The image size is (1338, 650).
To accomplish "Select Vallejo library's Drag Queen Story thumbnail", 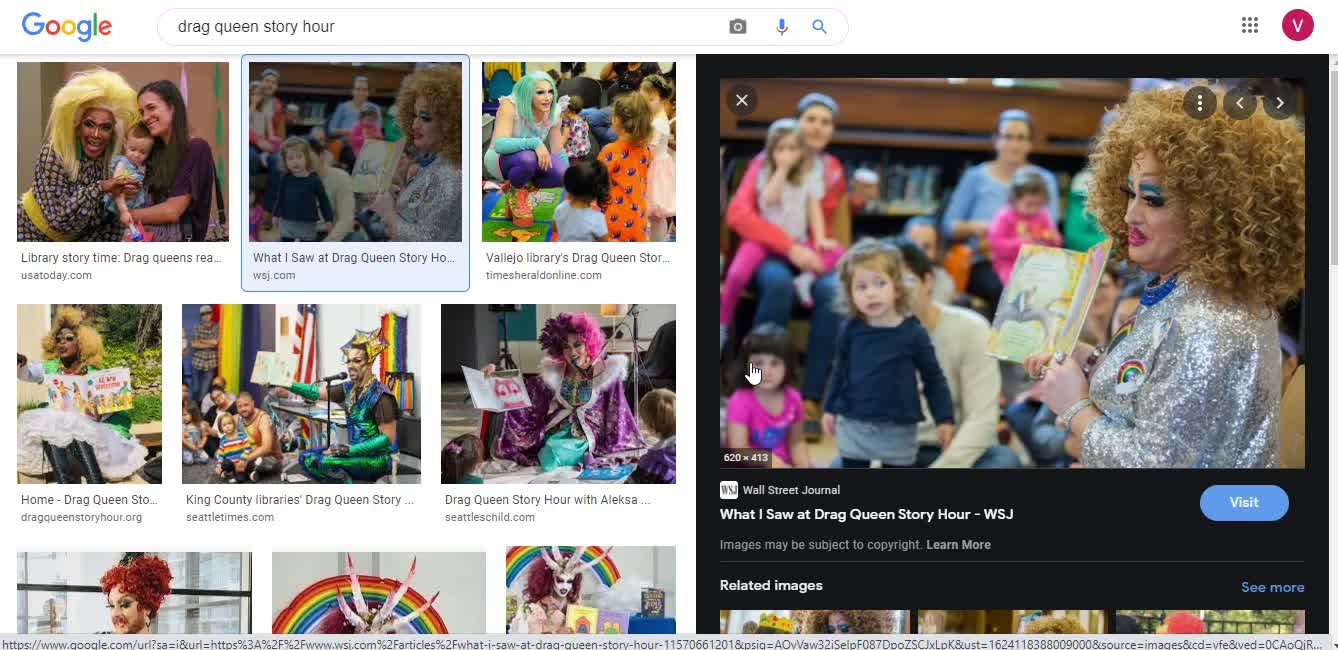I will coord(579,152).
